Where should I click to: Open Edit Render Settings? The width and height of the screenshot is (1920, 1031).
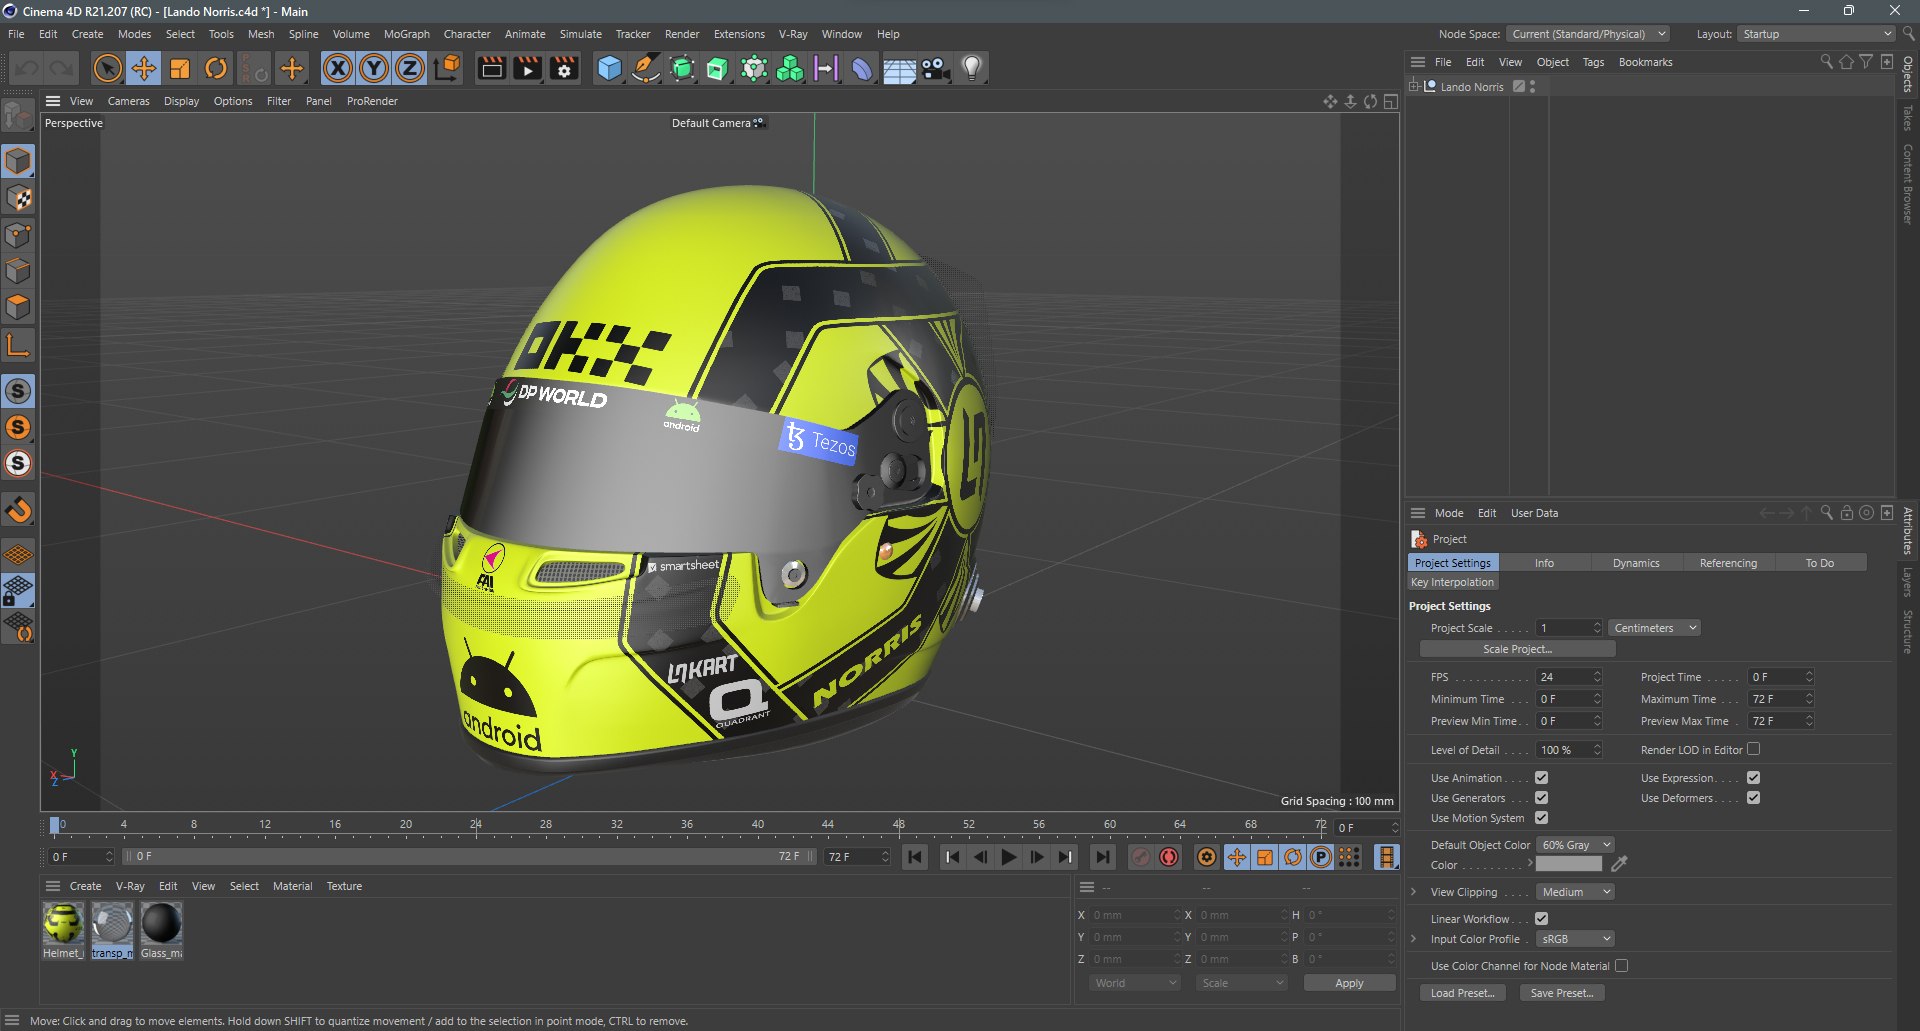tap(564, 68)
